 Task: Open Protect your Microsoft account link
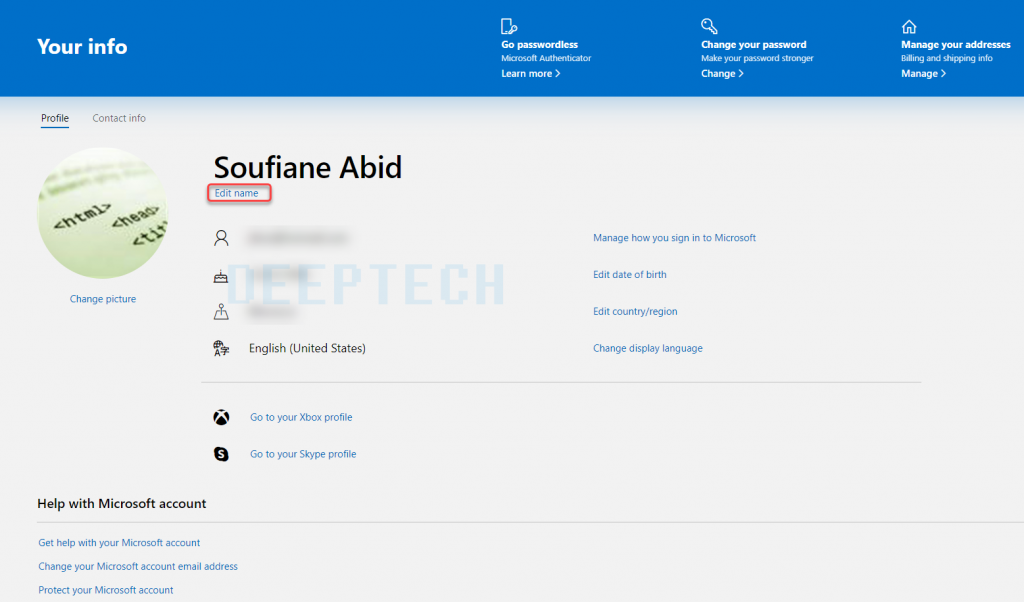pos(106,590)
